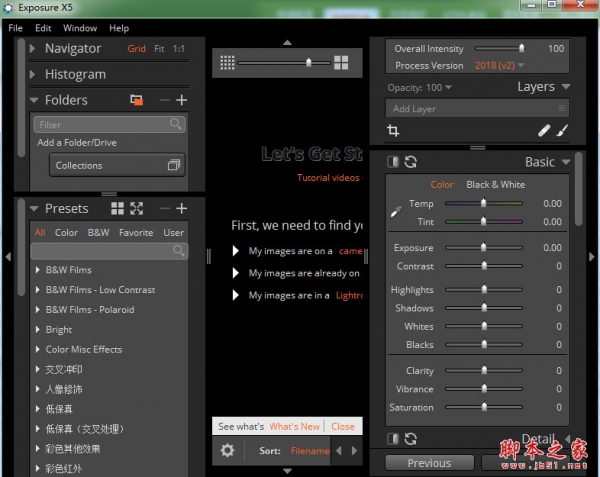The width and height of the screenshot is (600, 477).
Task: Click the large thumbnail grid icon
Action: coord(341,62)
